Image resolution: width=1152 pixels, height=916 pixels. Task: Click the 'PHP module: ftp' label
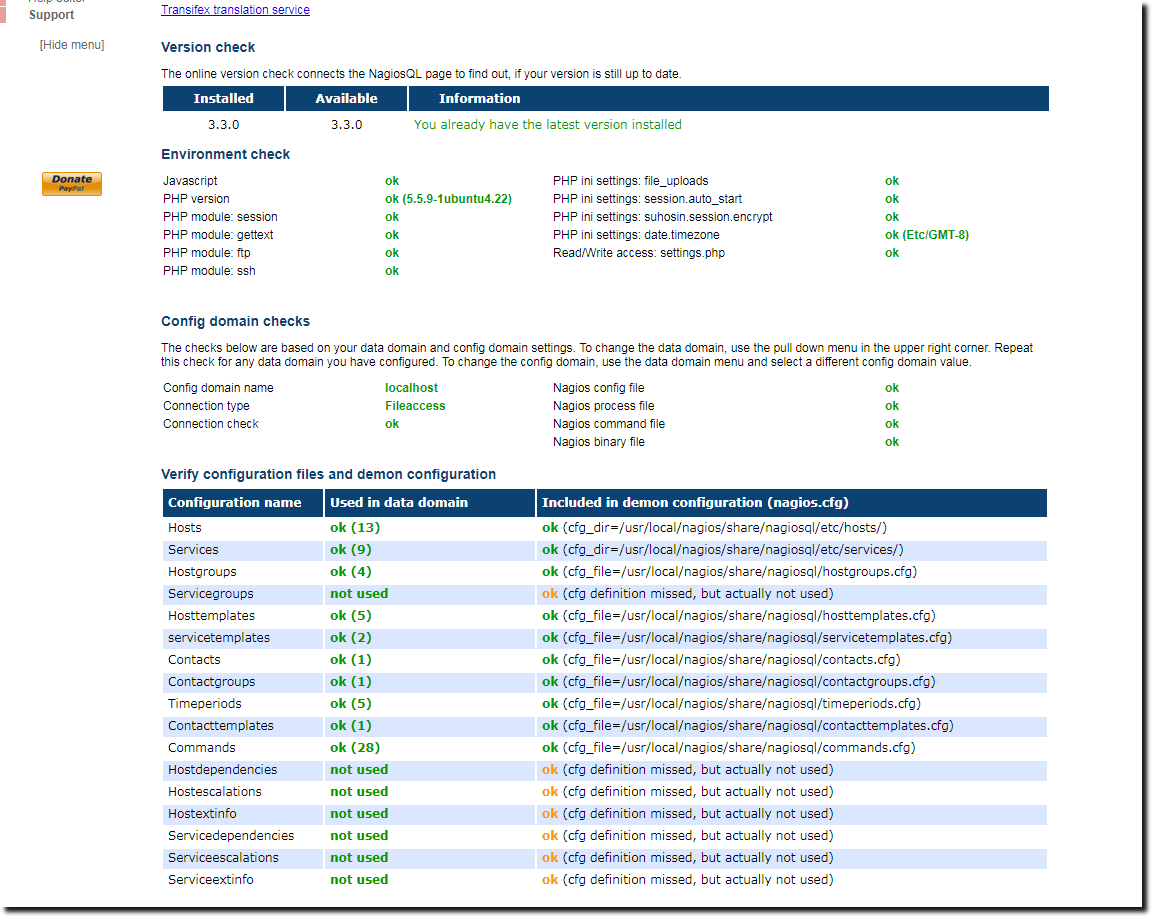coord(206,253)
